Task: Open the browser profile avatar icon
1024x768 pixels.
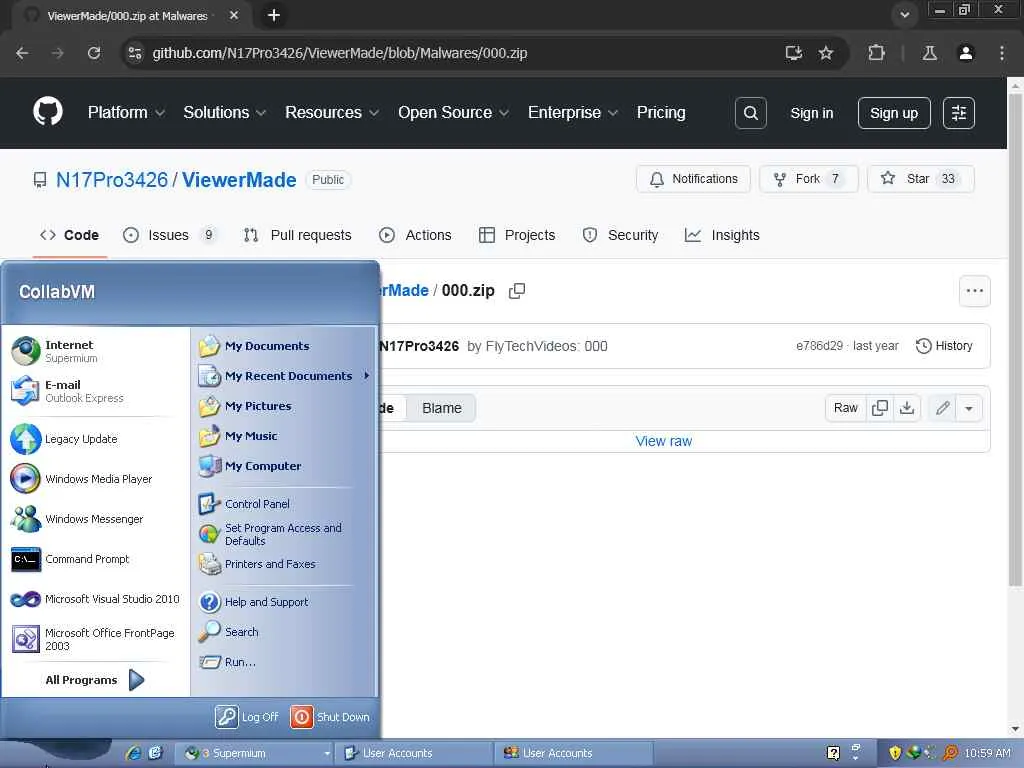Action: point(966,53)
